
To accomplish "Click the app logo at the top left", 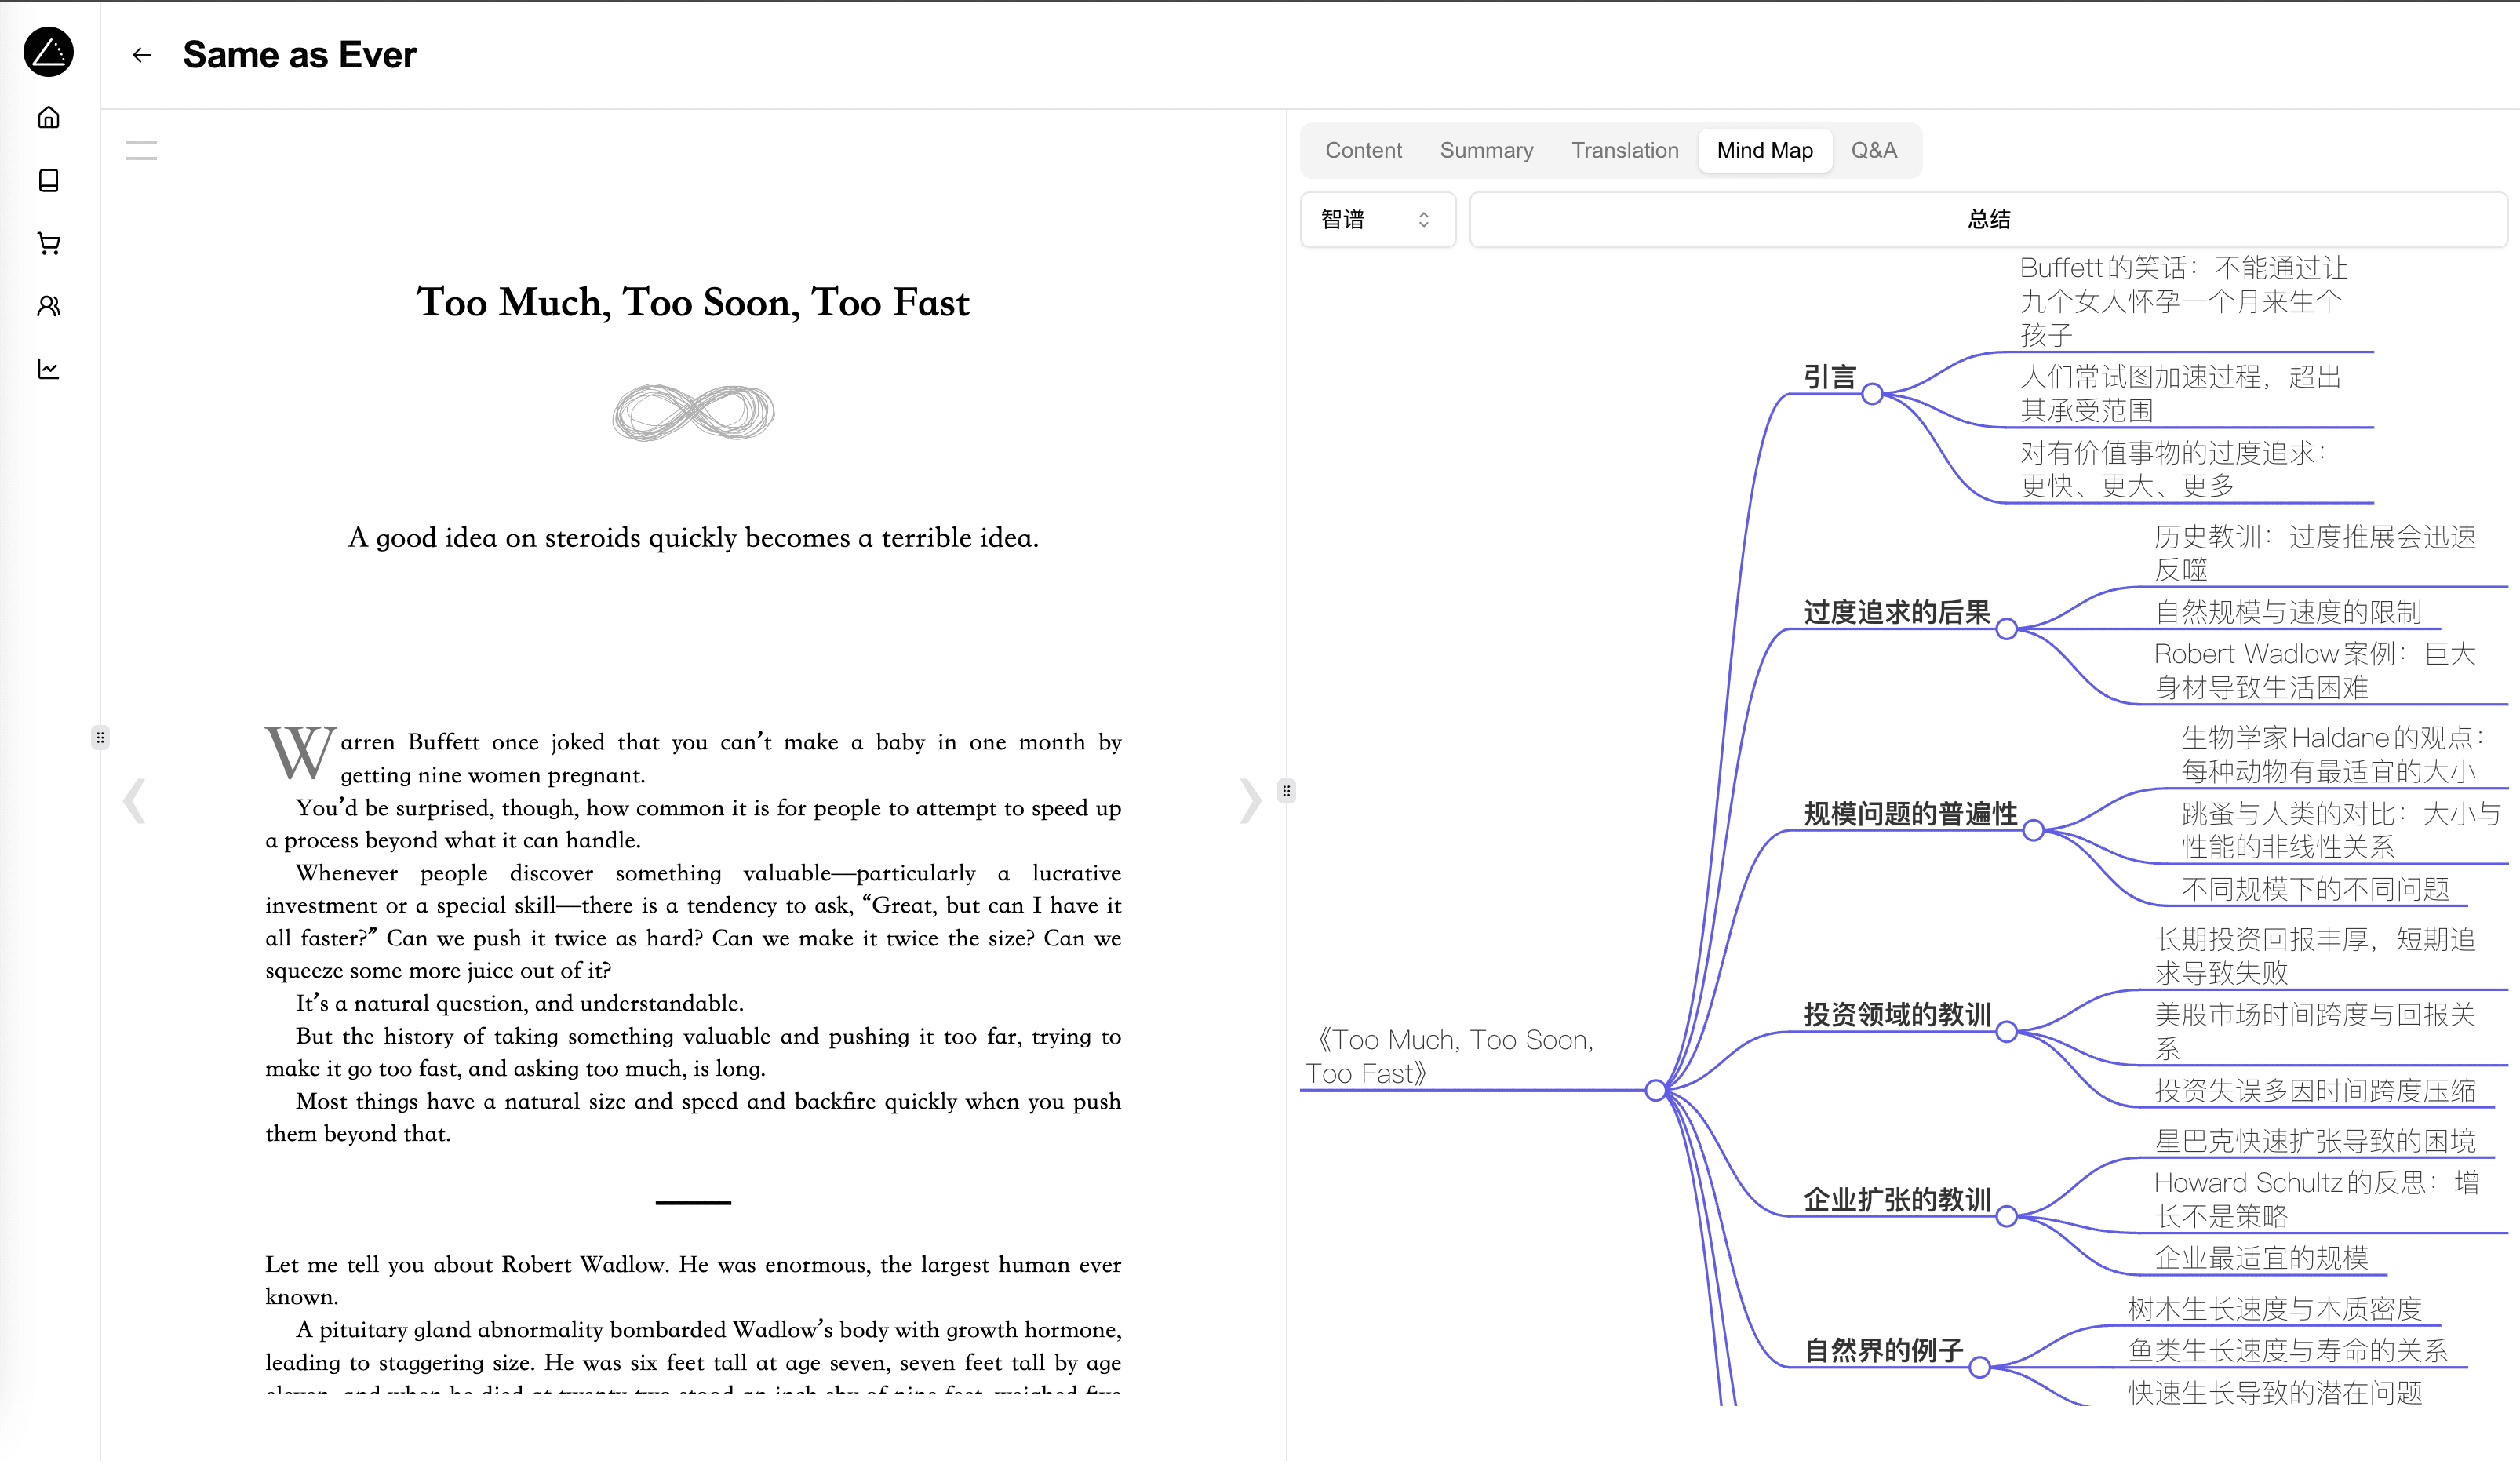I will tap(50, 53).
